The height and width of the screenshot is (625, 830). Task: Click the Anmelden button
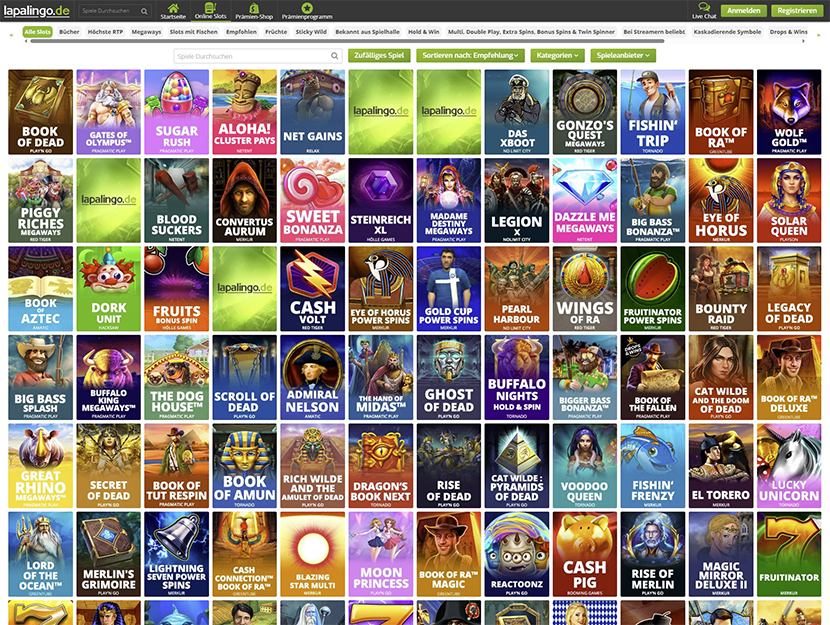[x=743, y=11]
